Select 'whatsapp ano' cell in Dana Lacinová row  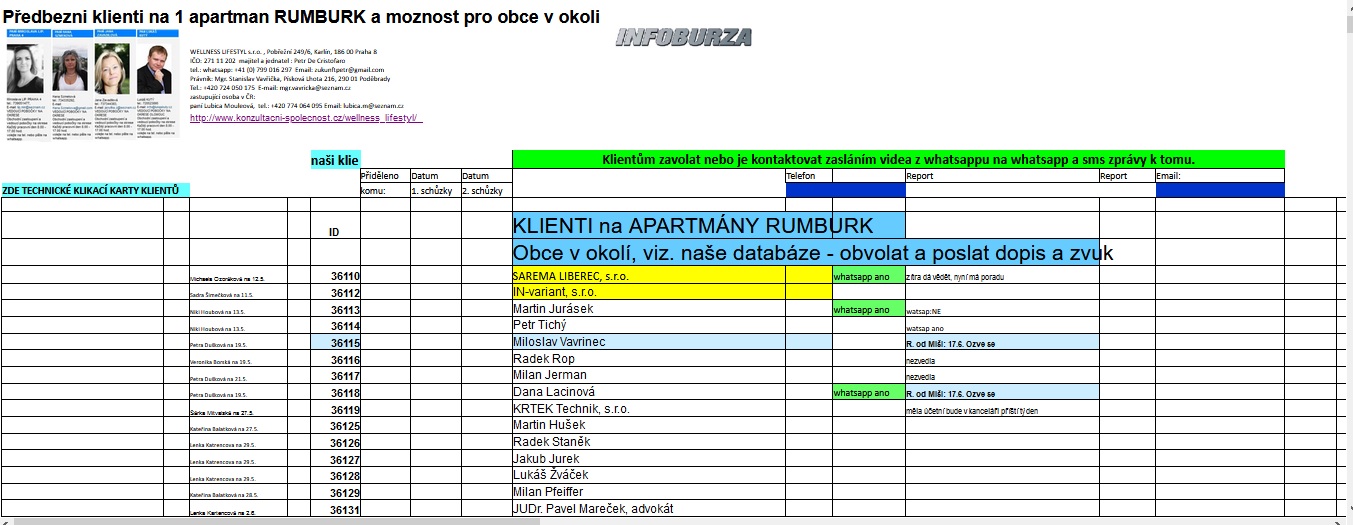point(868,392)
